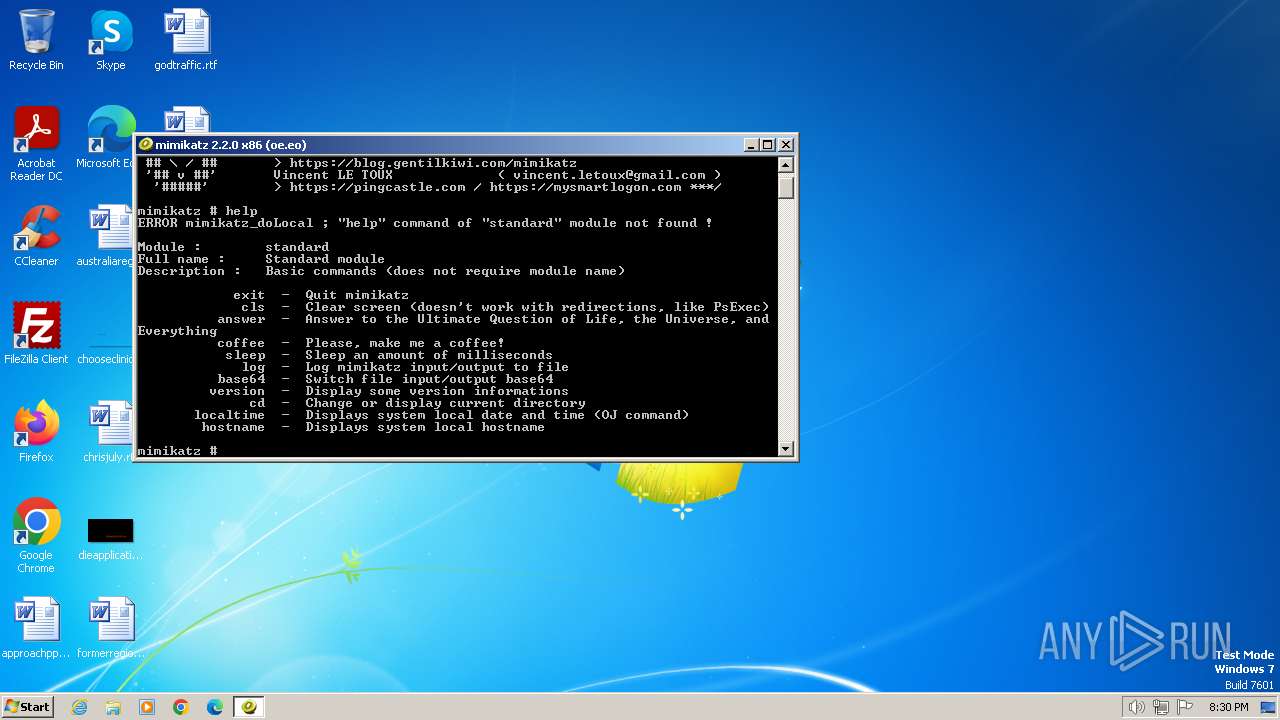Screen dimensions: 1280x720
Task: Open the Recycle Bin desktop icon
Action: pyautogui.click(x=36, y=40)
